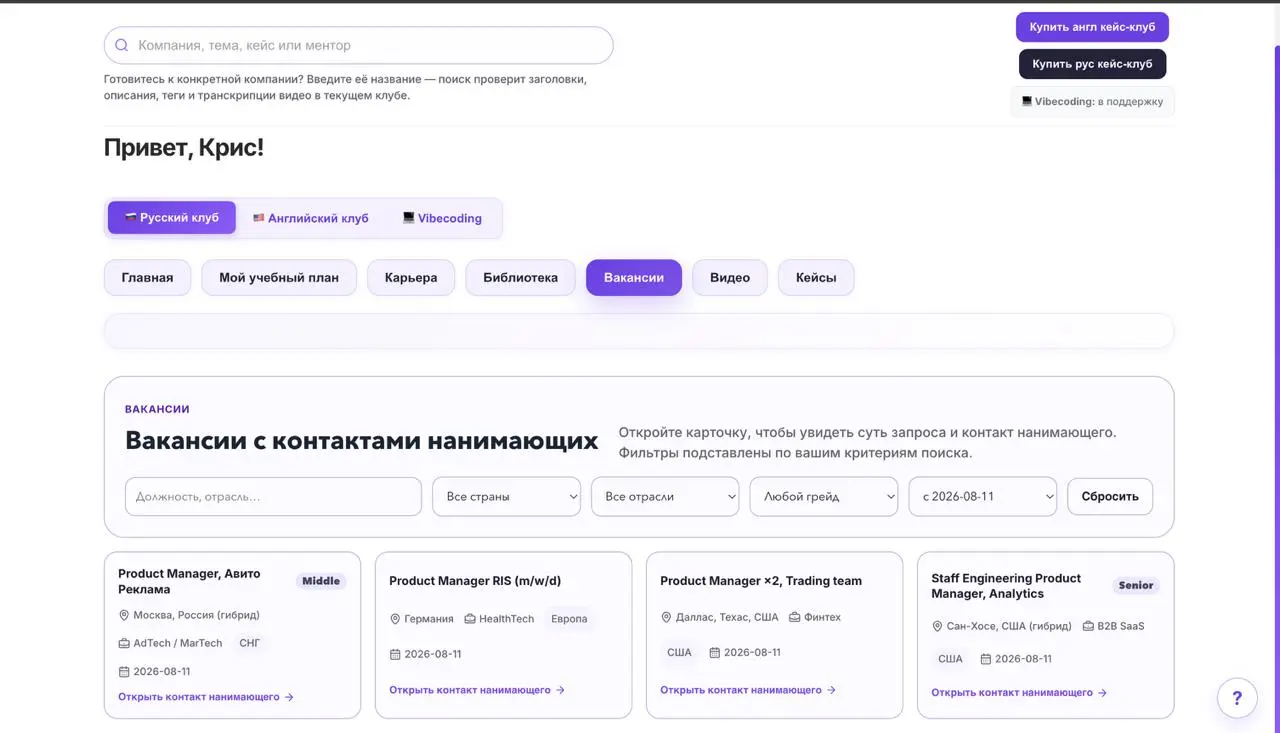This screenshot has height=733, width=1280.
Task: Click Купить рус кейс-клуб button
Action: click(x=1092, y=64)
